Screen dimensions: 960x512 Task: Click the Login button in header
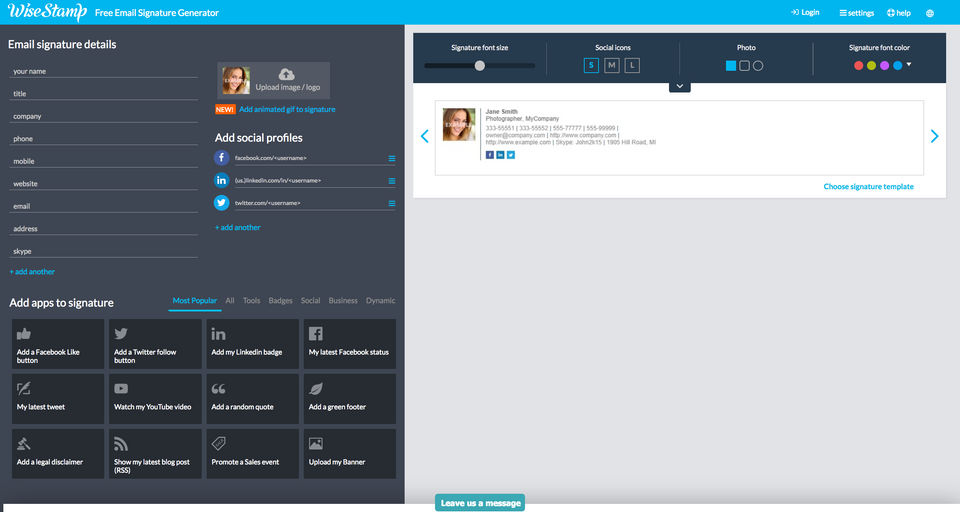(805, 12)
